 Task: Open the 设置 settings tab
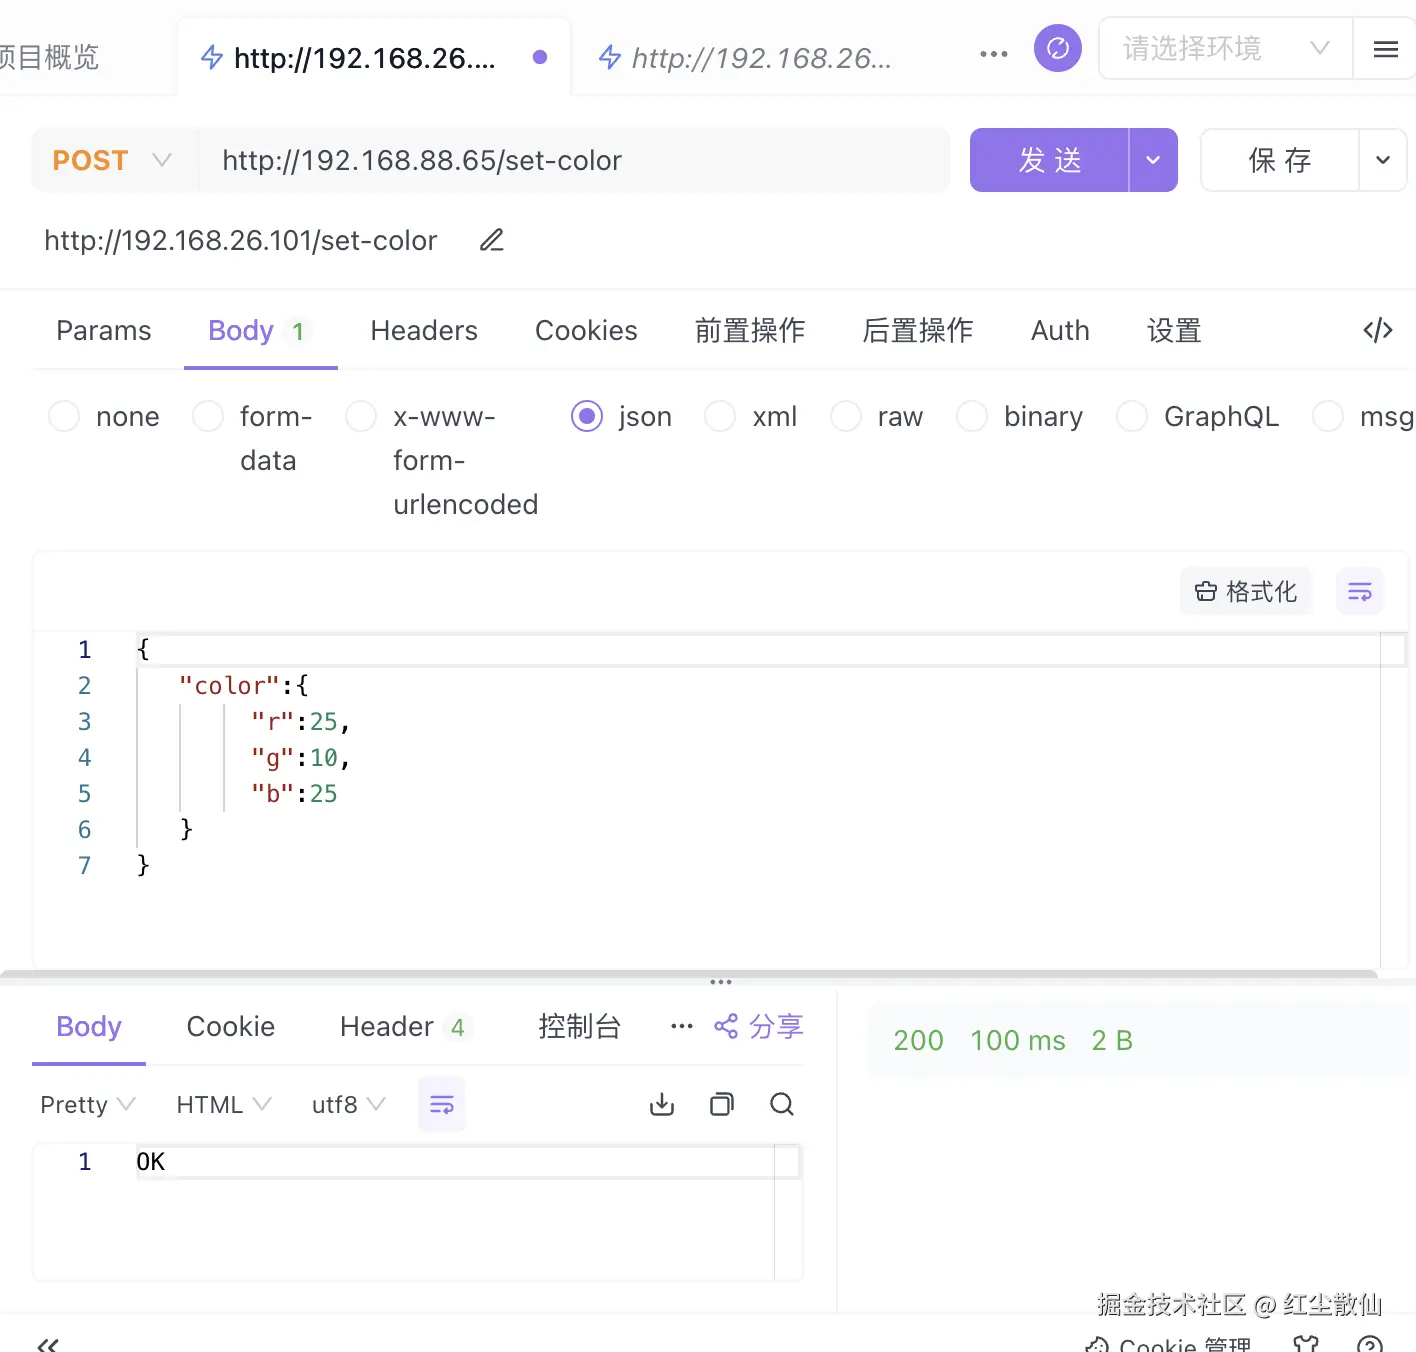[1174, 330]
